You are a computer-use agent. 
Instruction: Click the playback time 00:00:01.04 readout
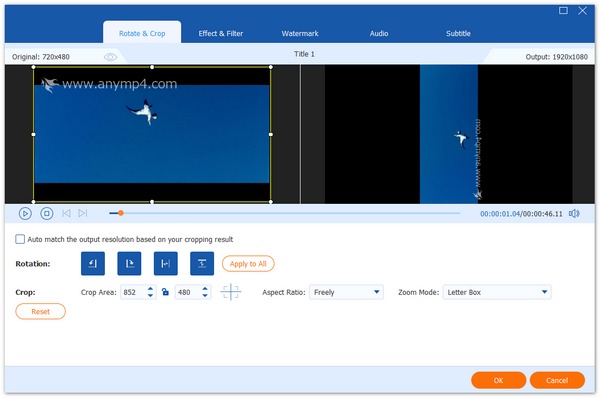coord(500,214)
